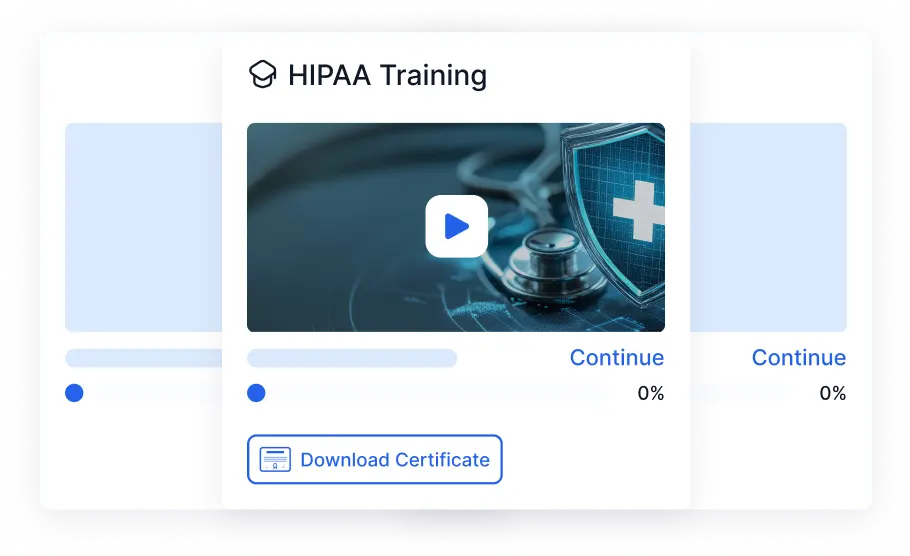Click Continue on the right background card

pyautogui.click(x=799, y=358)
